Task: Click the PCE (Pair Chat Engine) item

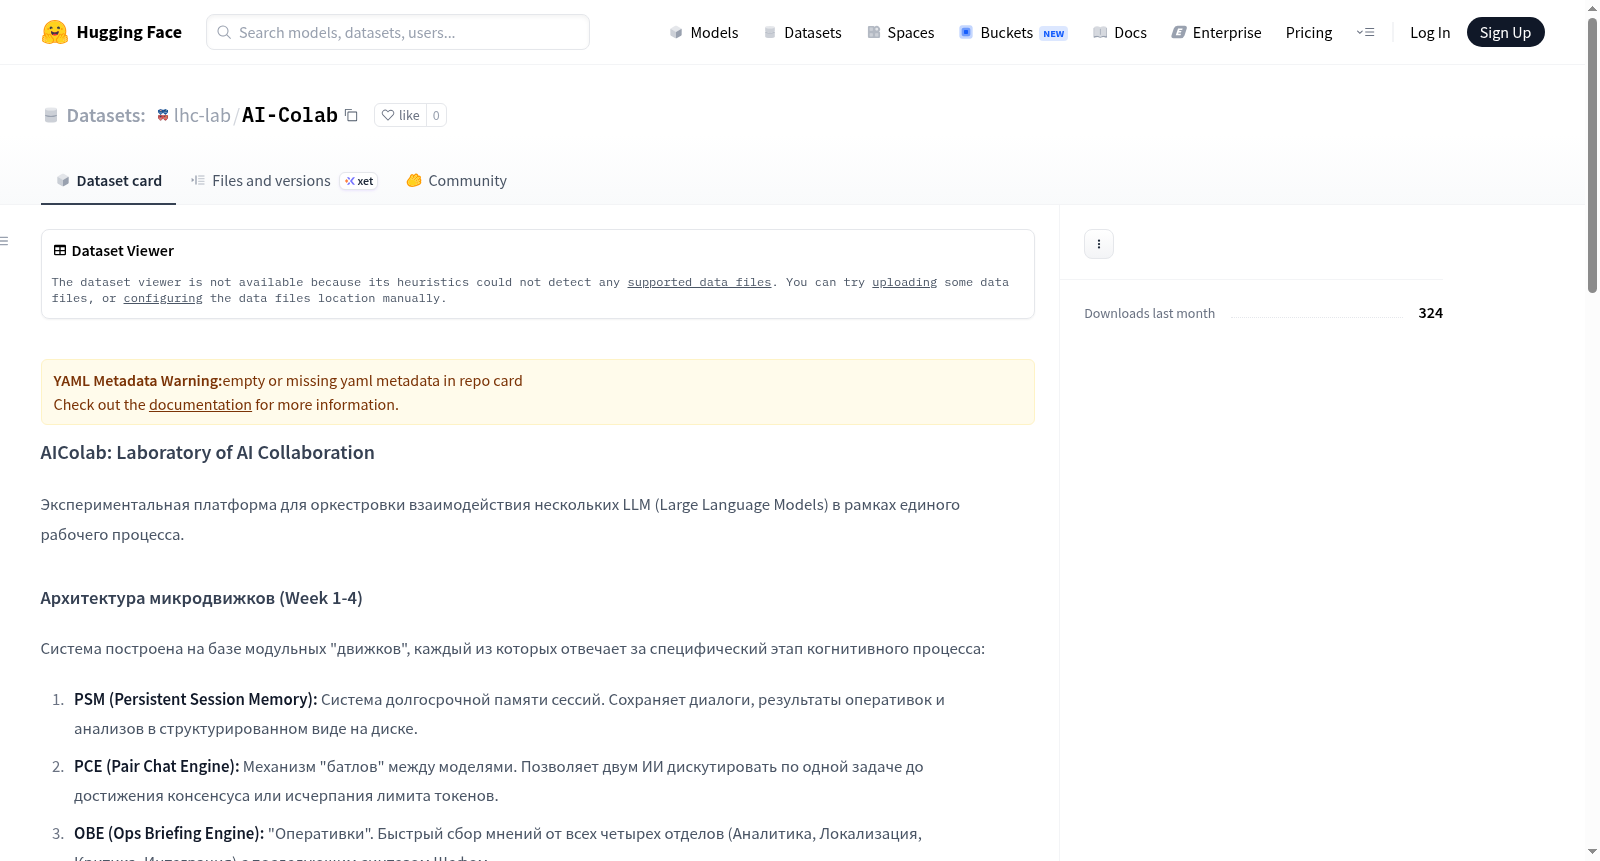Action: (157, 766)
